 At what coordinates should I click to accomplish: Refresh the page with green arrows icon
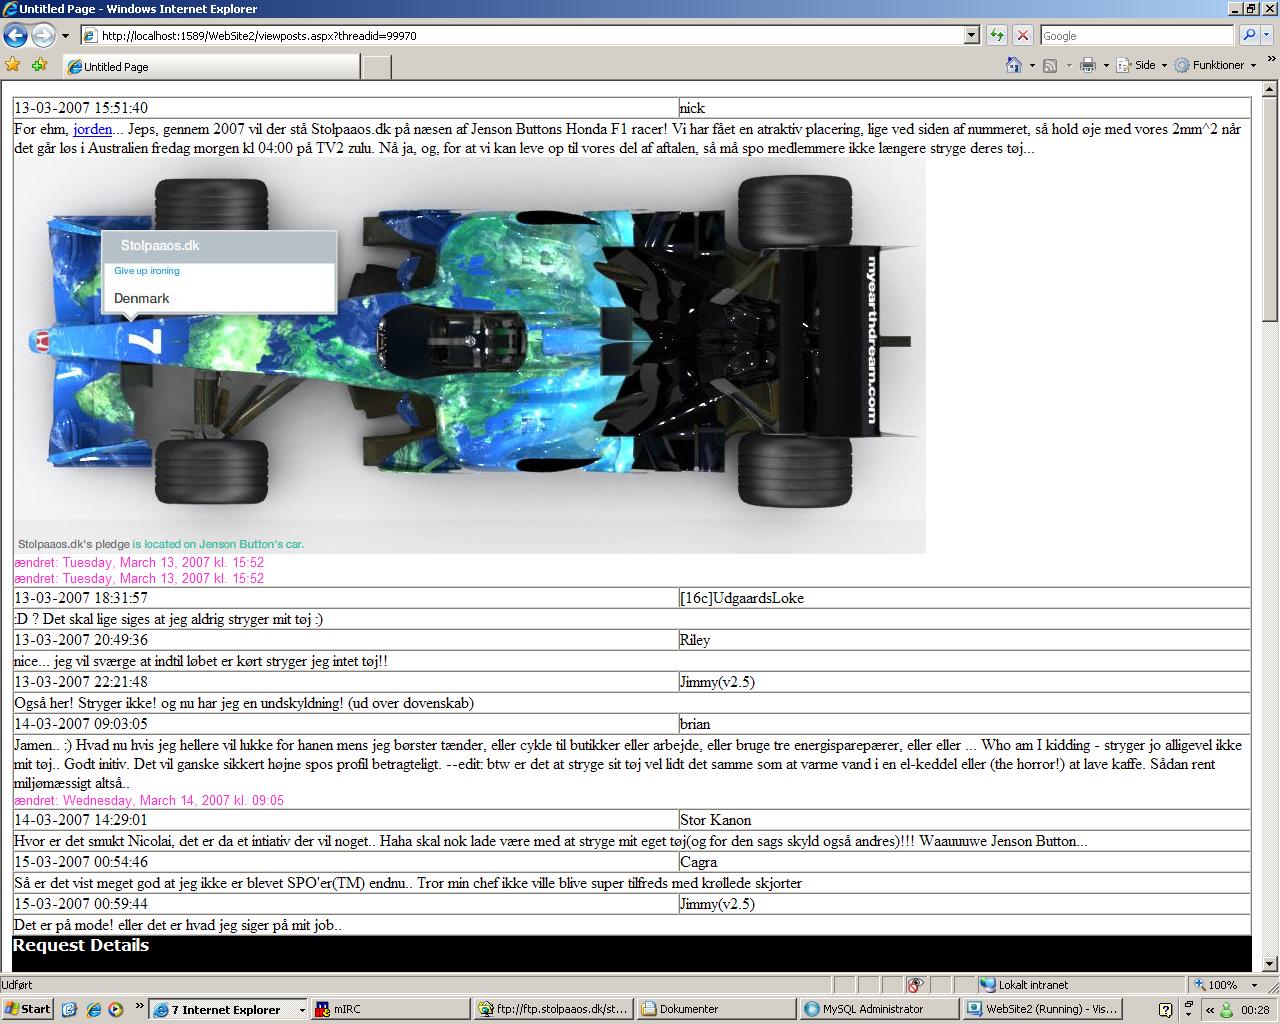coord(997,36)
